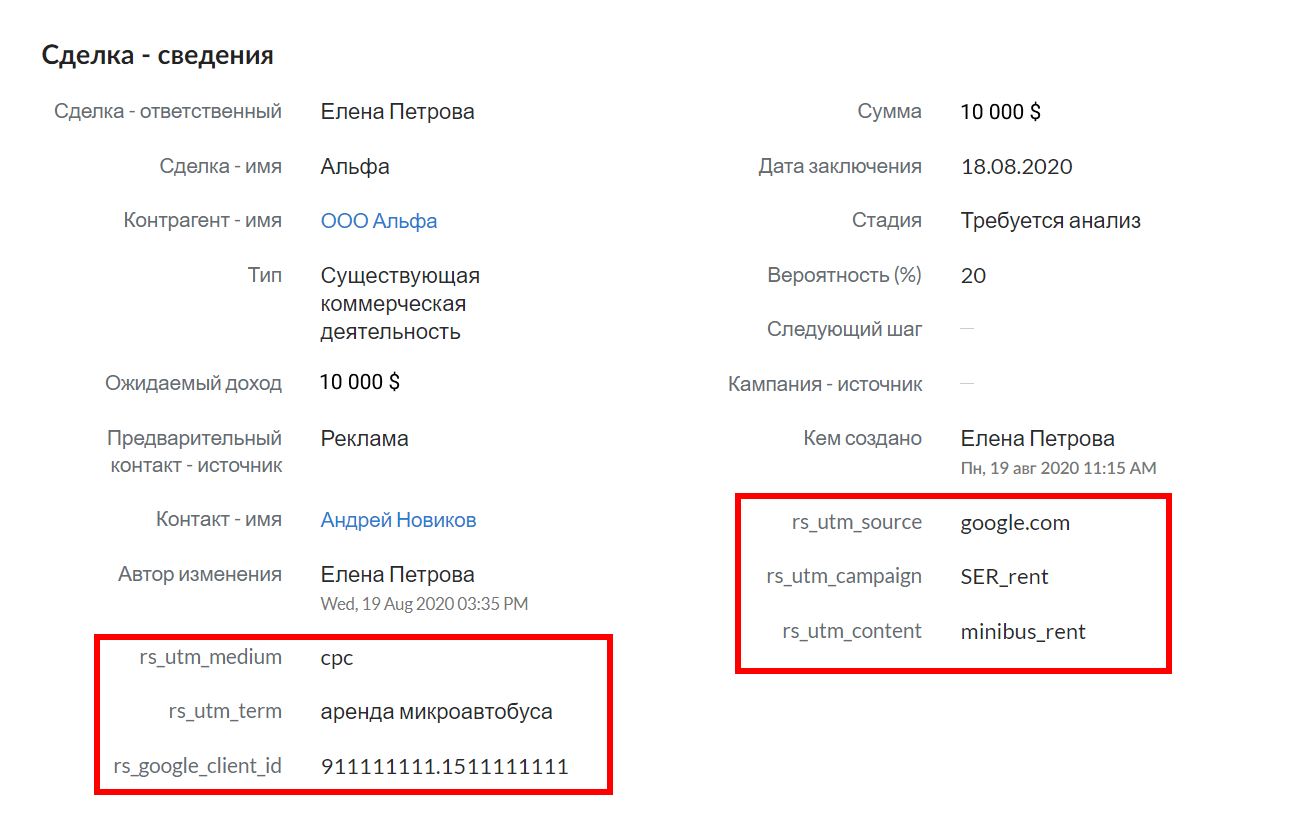Click the Контакт - имя label
This screenshot has height=827, width=1289.
click(219, 519)
